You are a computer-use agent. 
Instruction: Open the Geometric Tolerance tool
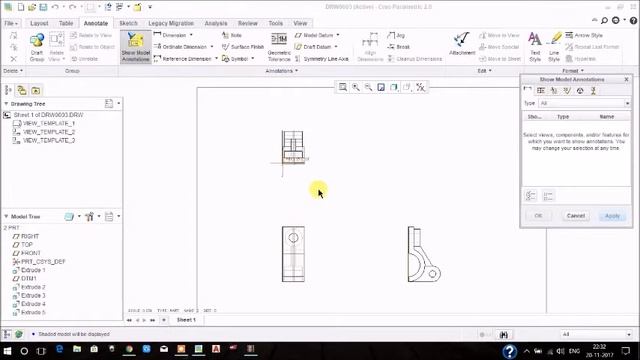tap(279, 47)
